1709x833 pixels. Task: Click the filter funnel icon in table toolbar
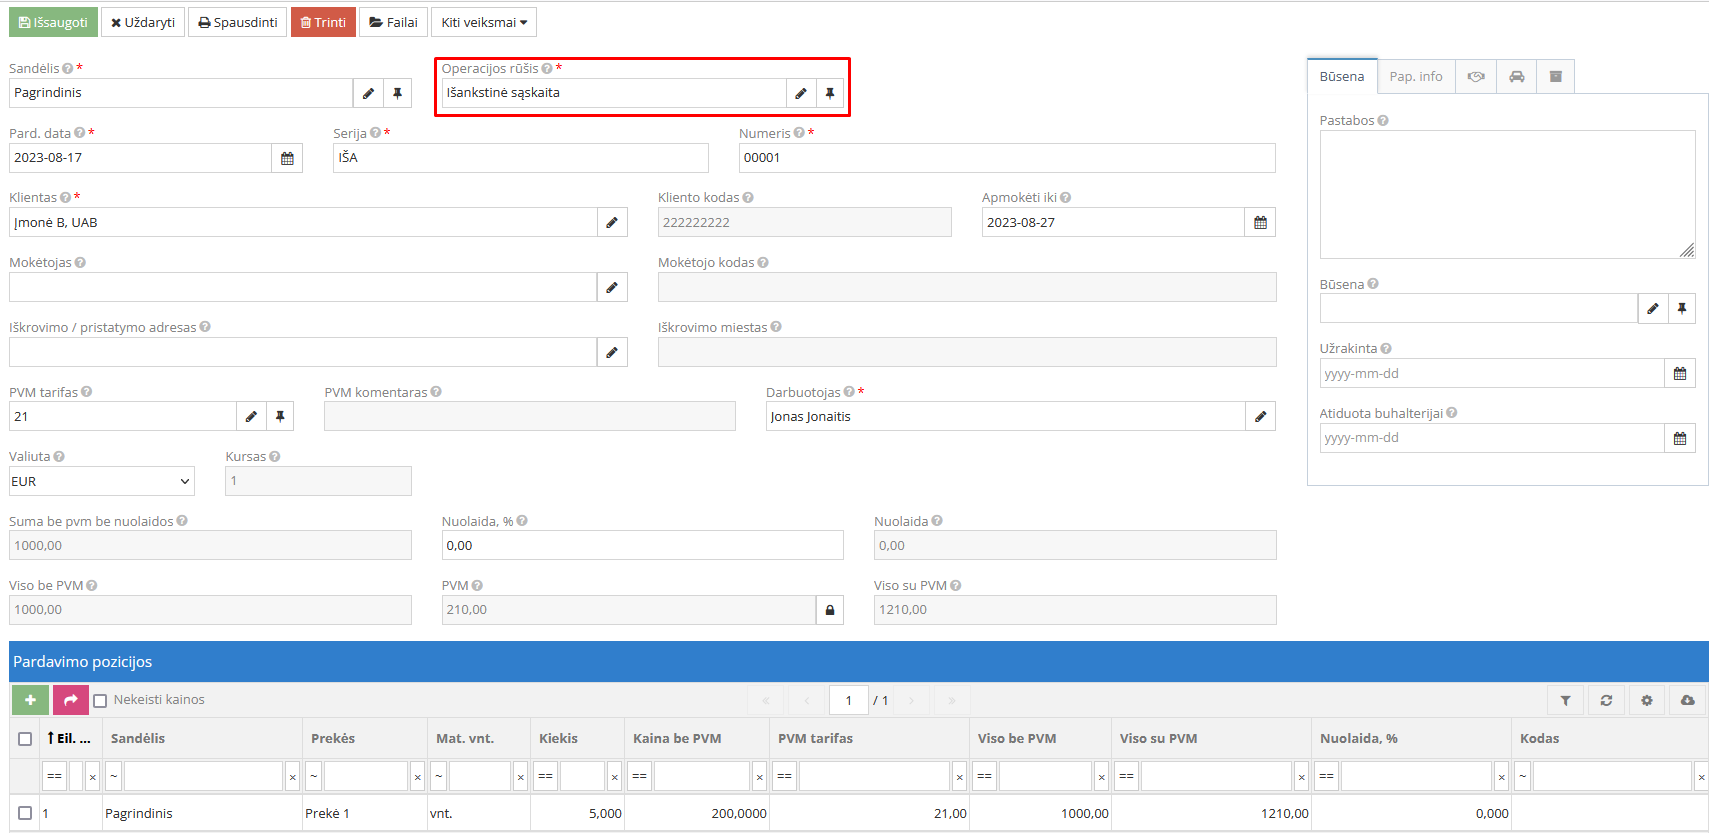tap(1565, 700)
